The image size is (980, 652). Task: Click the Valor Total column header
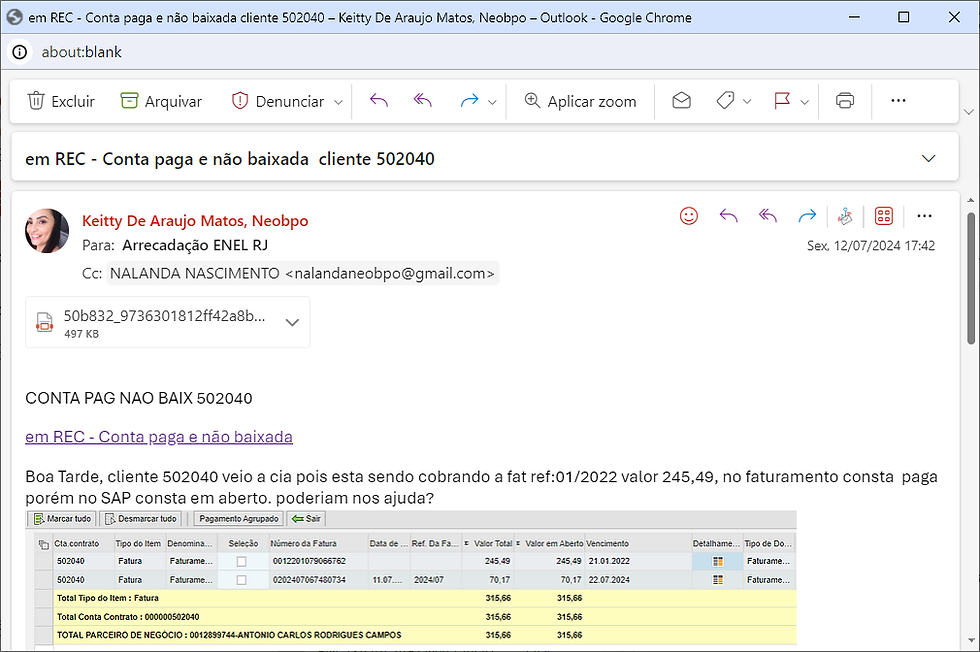(x=488, y=544)
